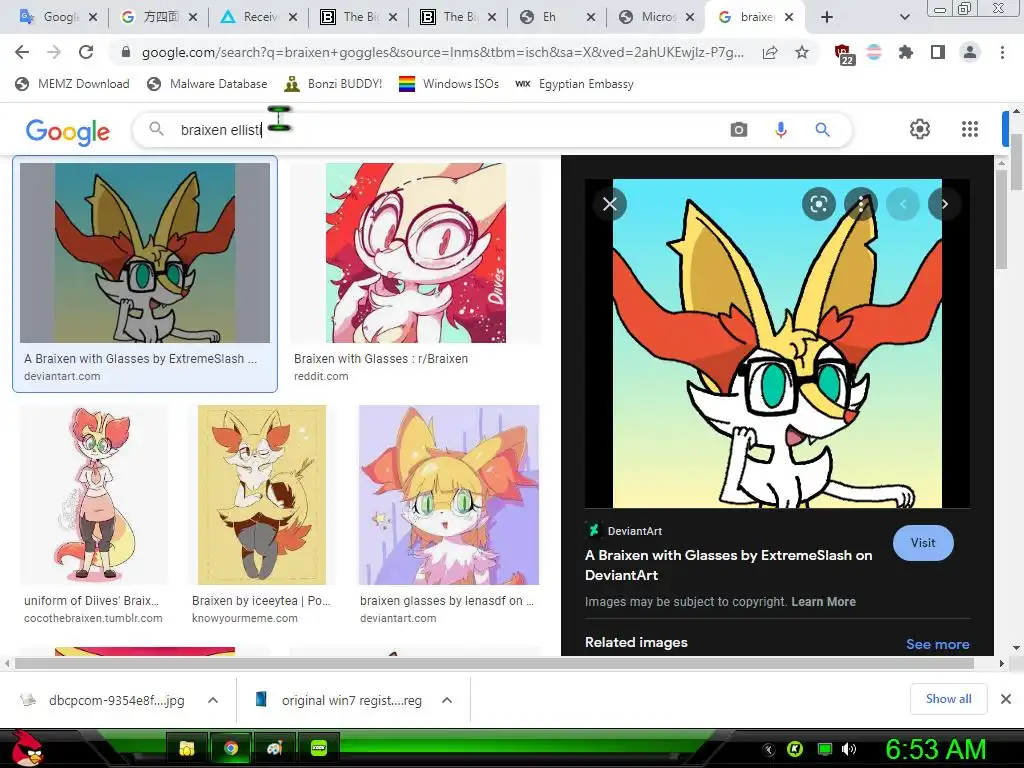Show all downloads

[948, 699]
